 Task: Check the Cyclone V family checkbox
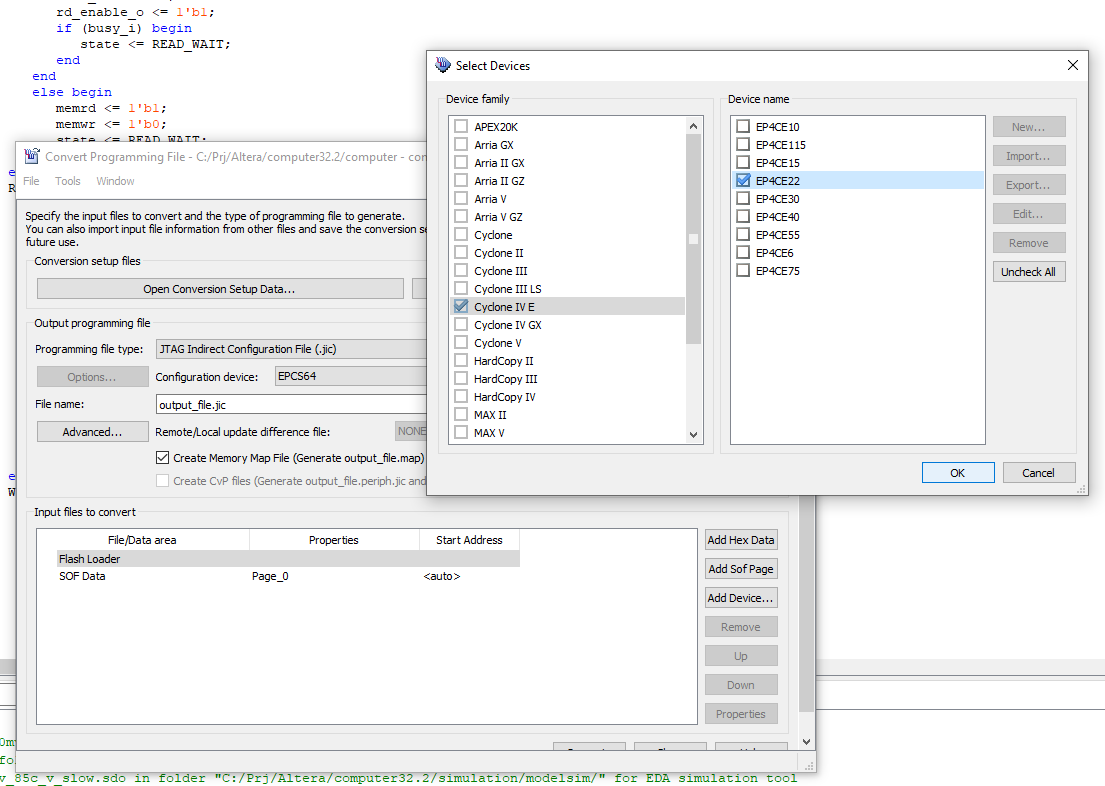point(461,342)
